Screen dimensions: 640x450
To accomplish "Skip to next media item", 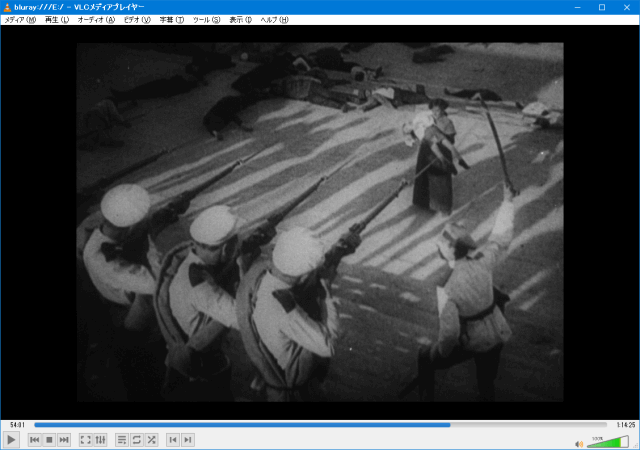I will tap(64, 440).
